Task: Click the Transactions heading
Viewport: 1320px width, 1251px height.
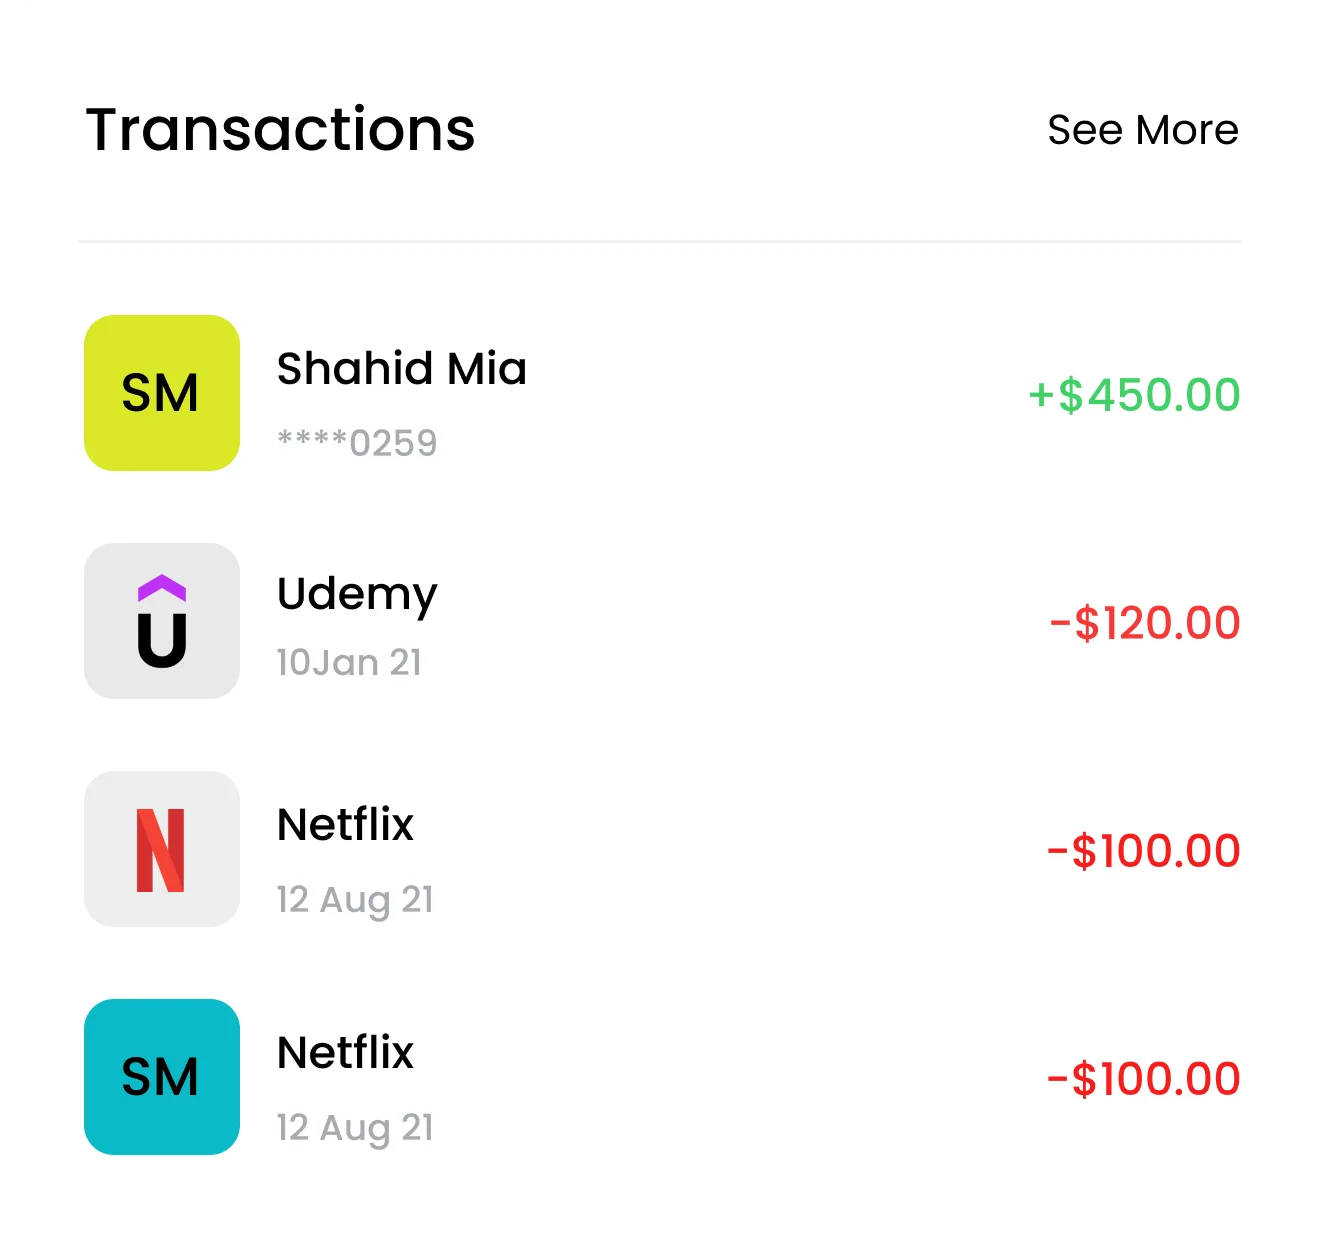Action: (x=280, y=129)
